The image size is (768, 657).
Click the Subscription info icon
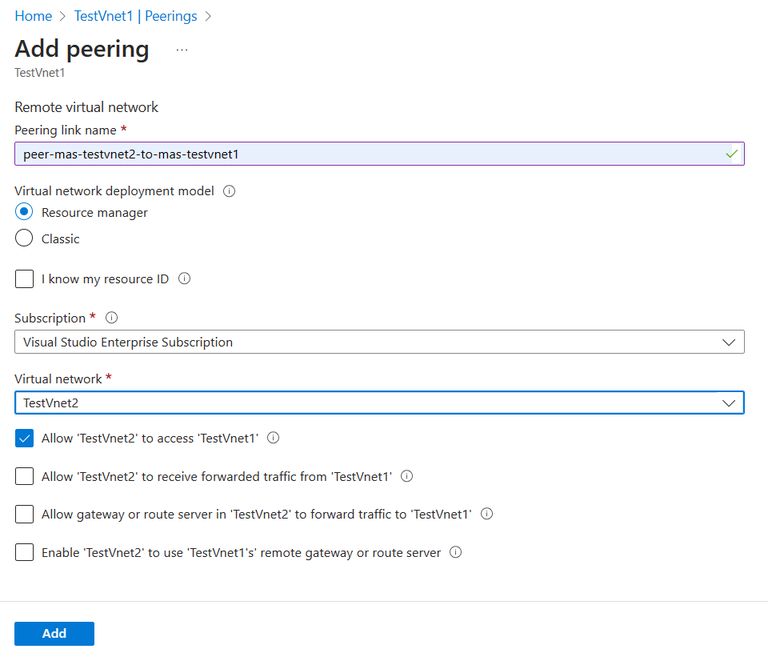(x=111, y=318)
